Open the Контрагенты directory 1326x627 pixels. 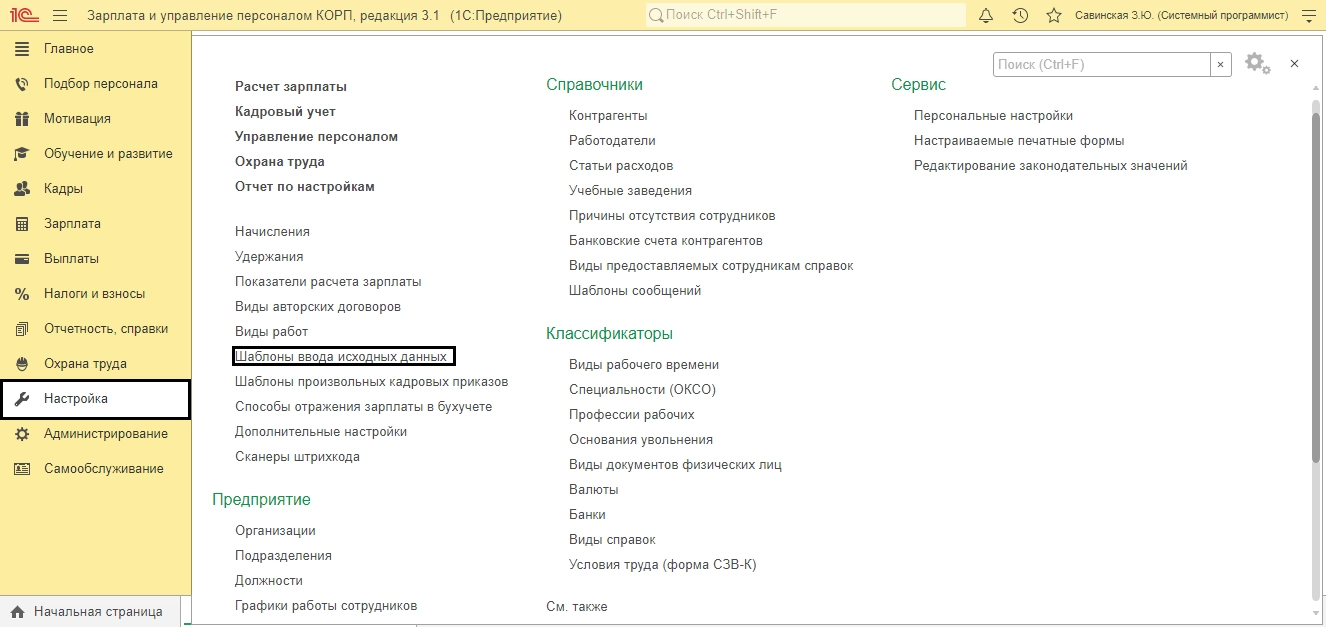(x=608, y=116)
